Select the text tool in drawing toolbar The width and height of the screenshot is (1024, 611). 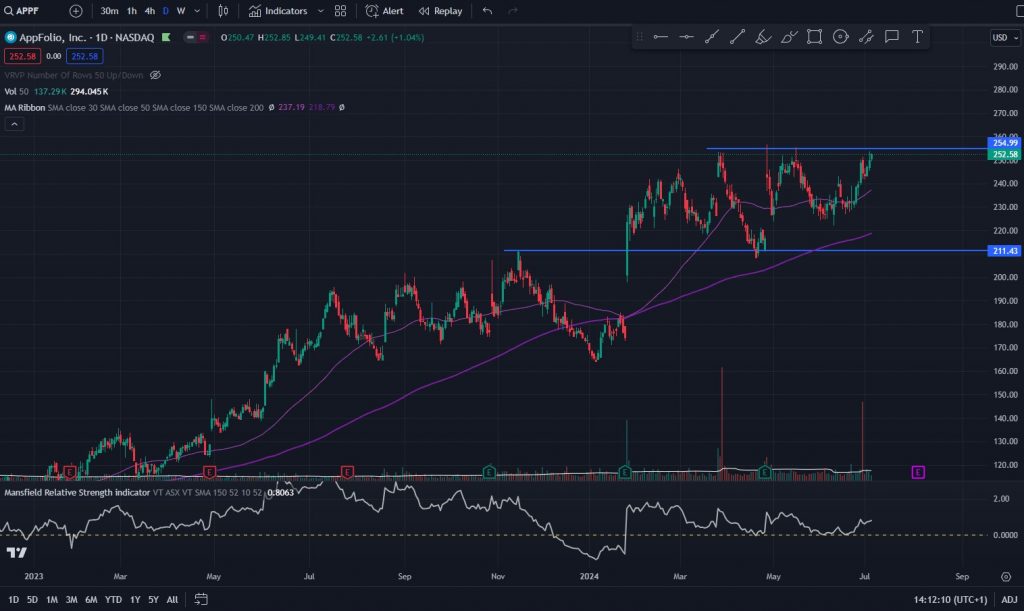click(x=917, y=37)
